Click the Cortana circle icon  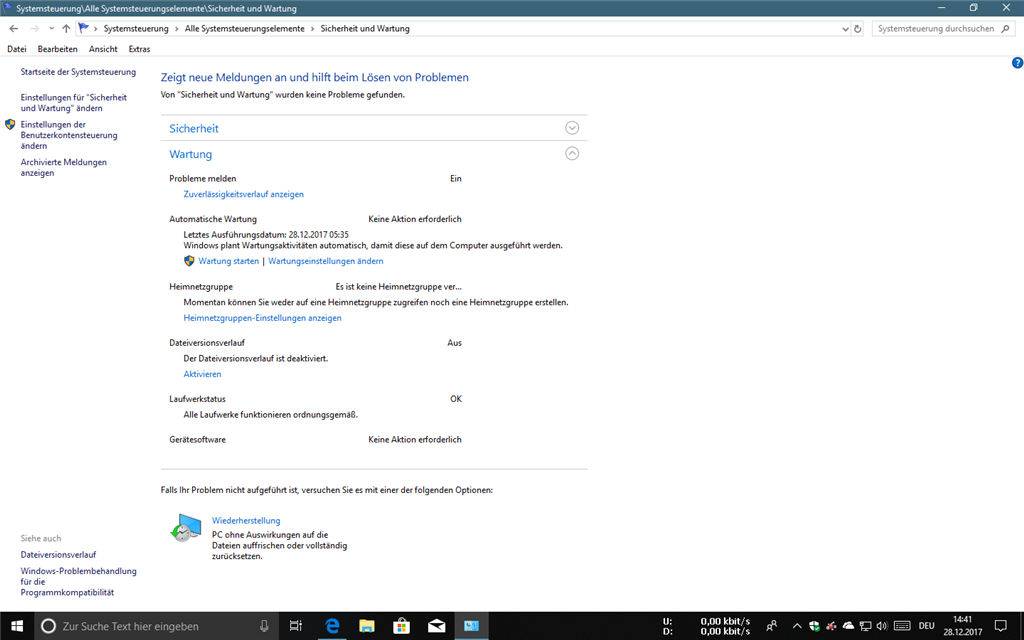(48, 626)
